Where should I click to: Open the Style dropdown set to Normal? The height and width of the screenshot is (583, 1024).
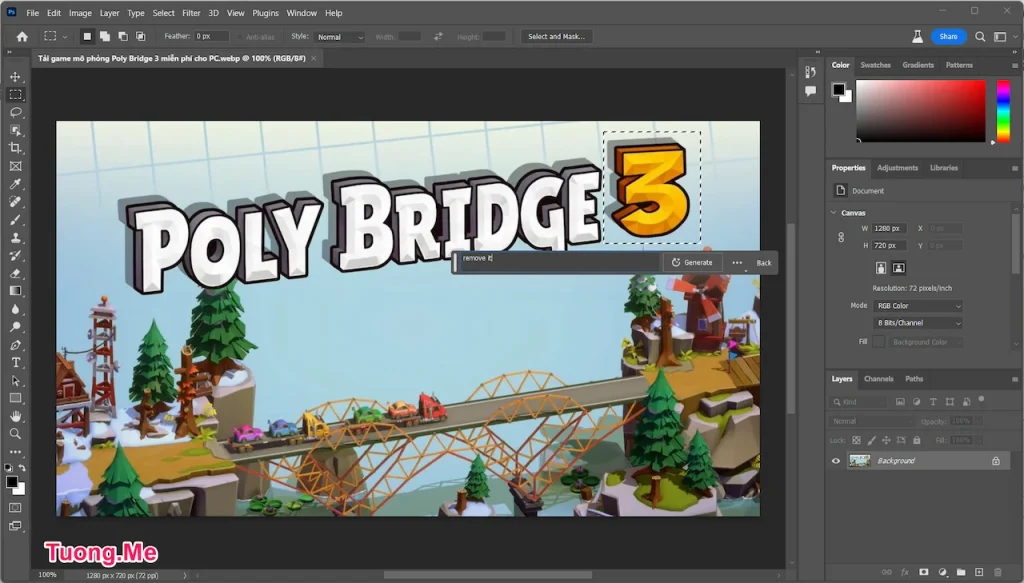pyautogui.click(x=340, y=37)
